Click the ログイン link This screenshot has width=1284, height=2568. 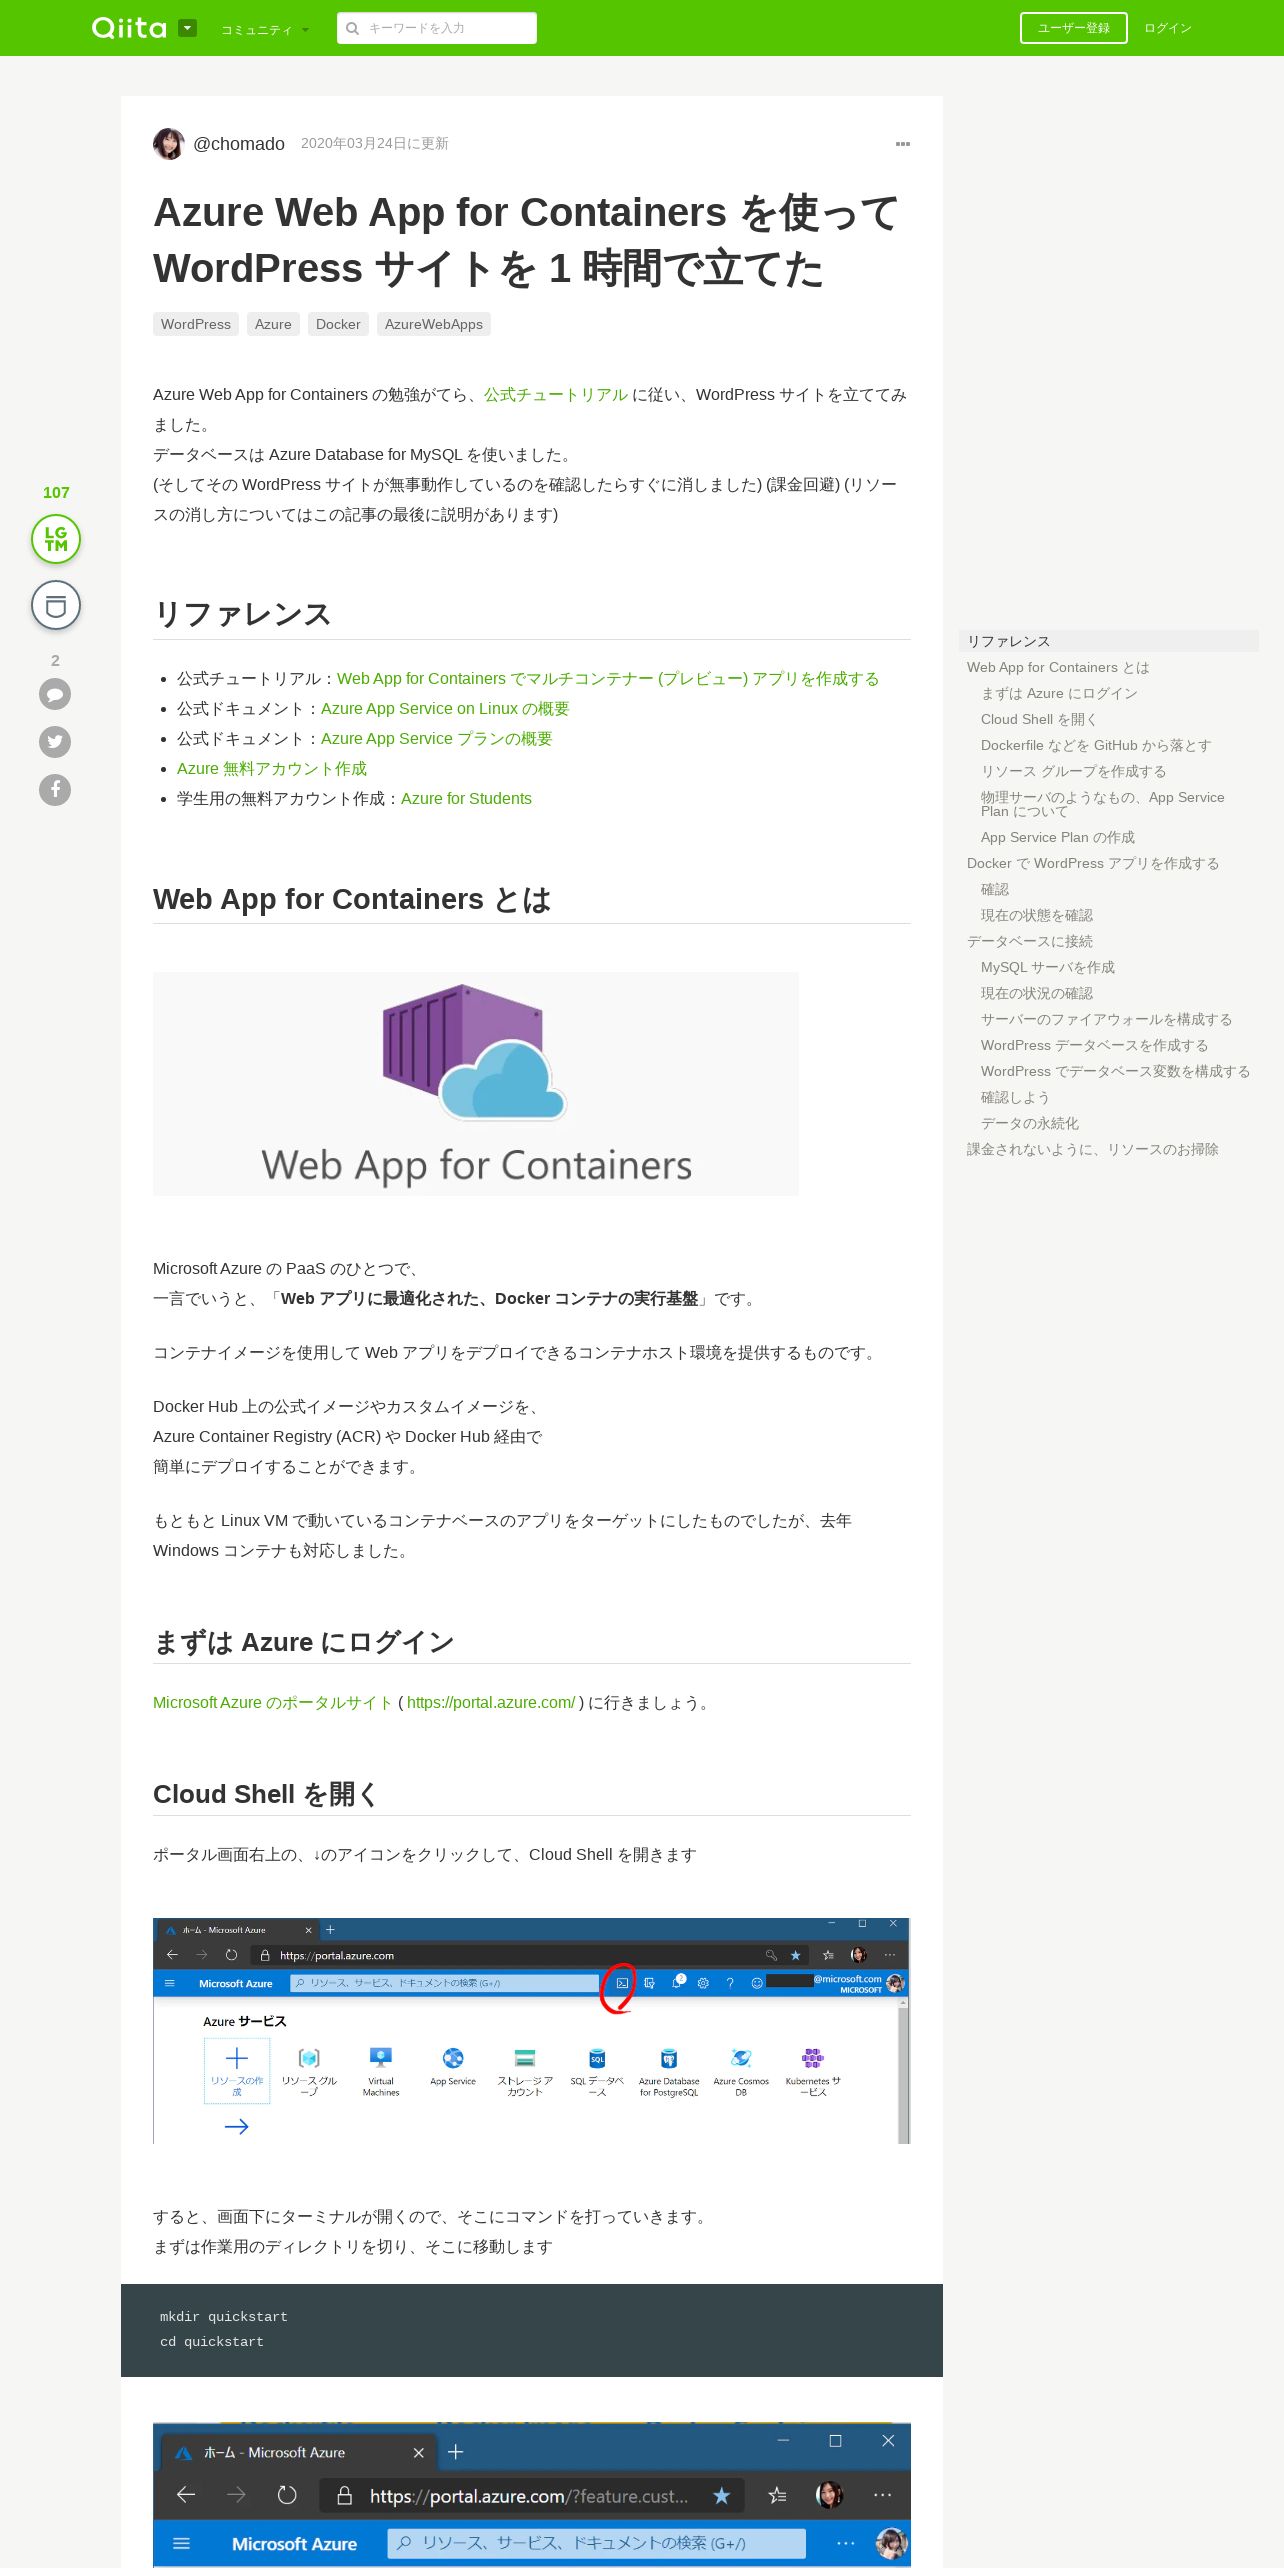[x=1167, y=28]
